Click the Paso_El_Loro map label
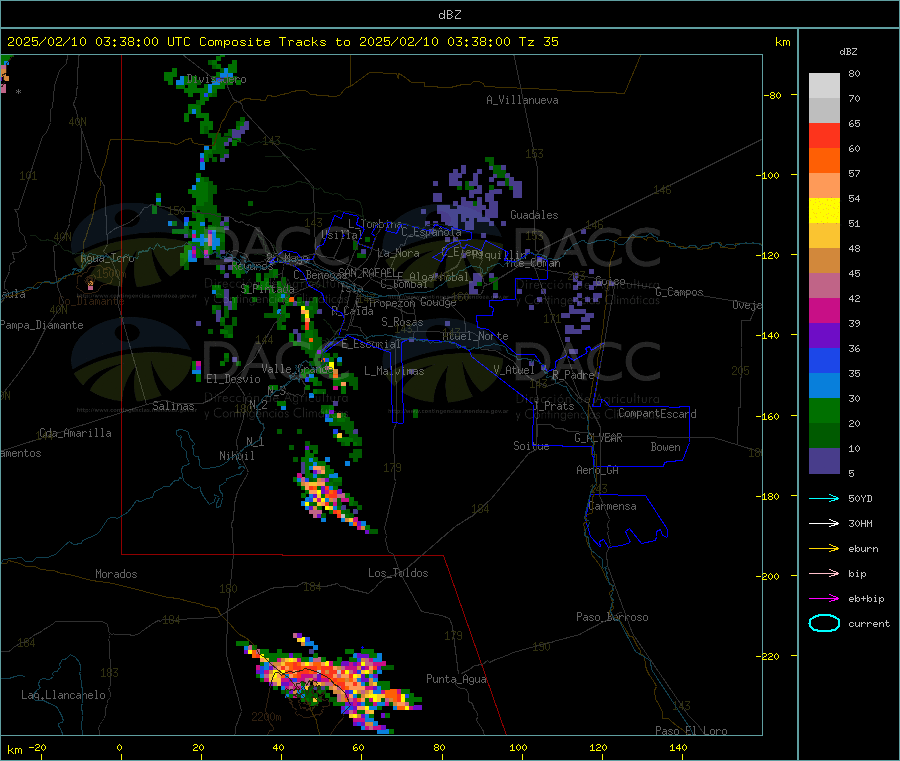900x761 pixels. pyautogui.click(x=691, y=731)
